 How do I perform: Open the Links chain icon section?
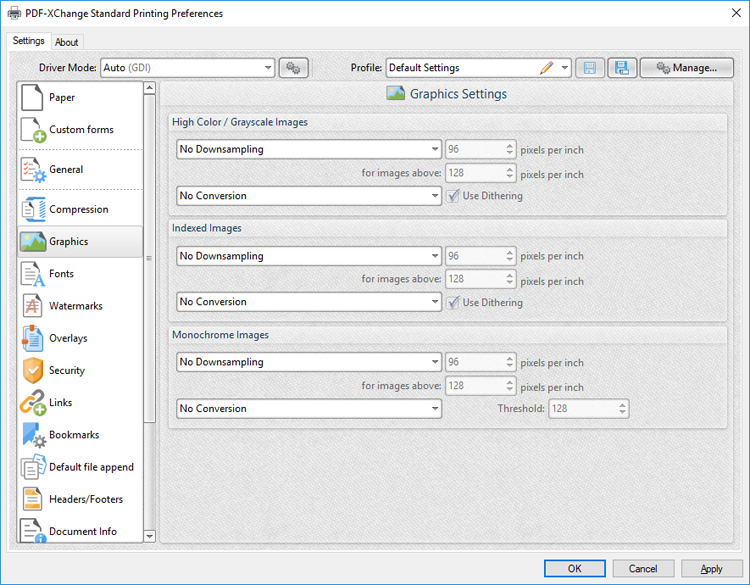pos(33,402)
